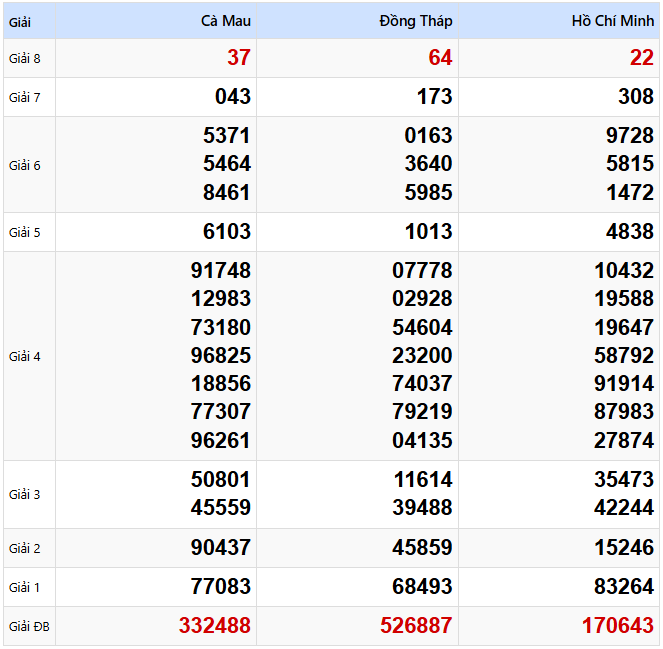Click Đồng Tháp special prize number 526887
Image resolution: width=663 pixels, height=649 pixels.
[416, 626]
